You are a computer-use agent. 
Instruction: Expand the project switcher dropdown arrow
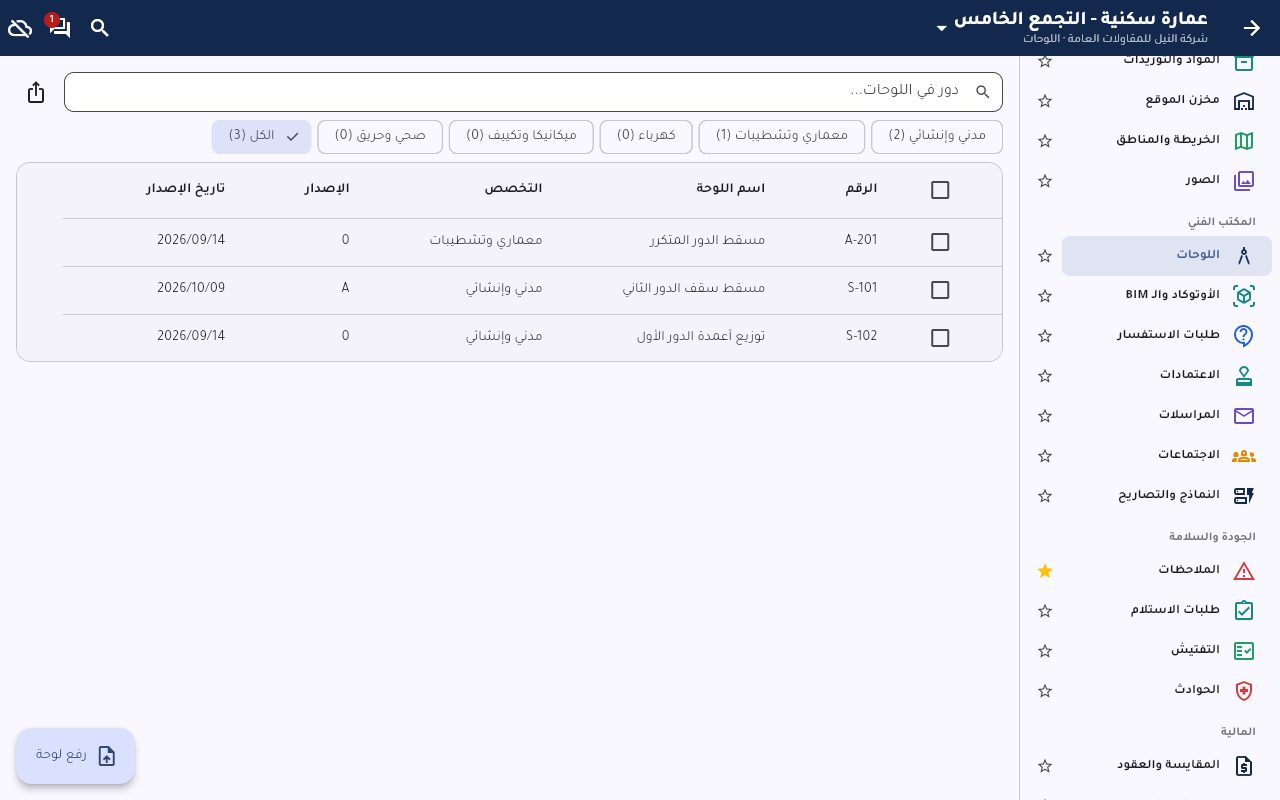941,28
